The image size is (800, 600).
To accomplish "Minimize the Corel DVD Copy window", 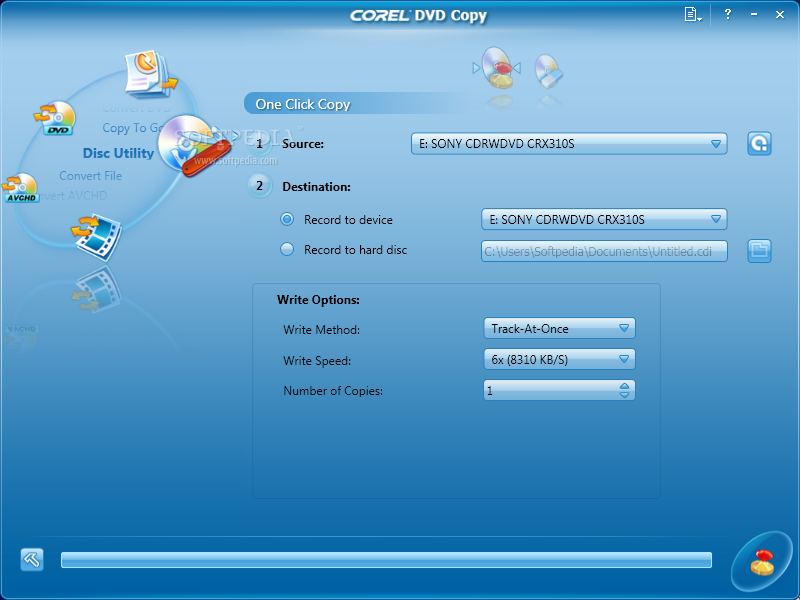I will click(754, 14).
